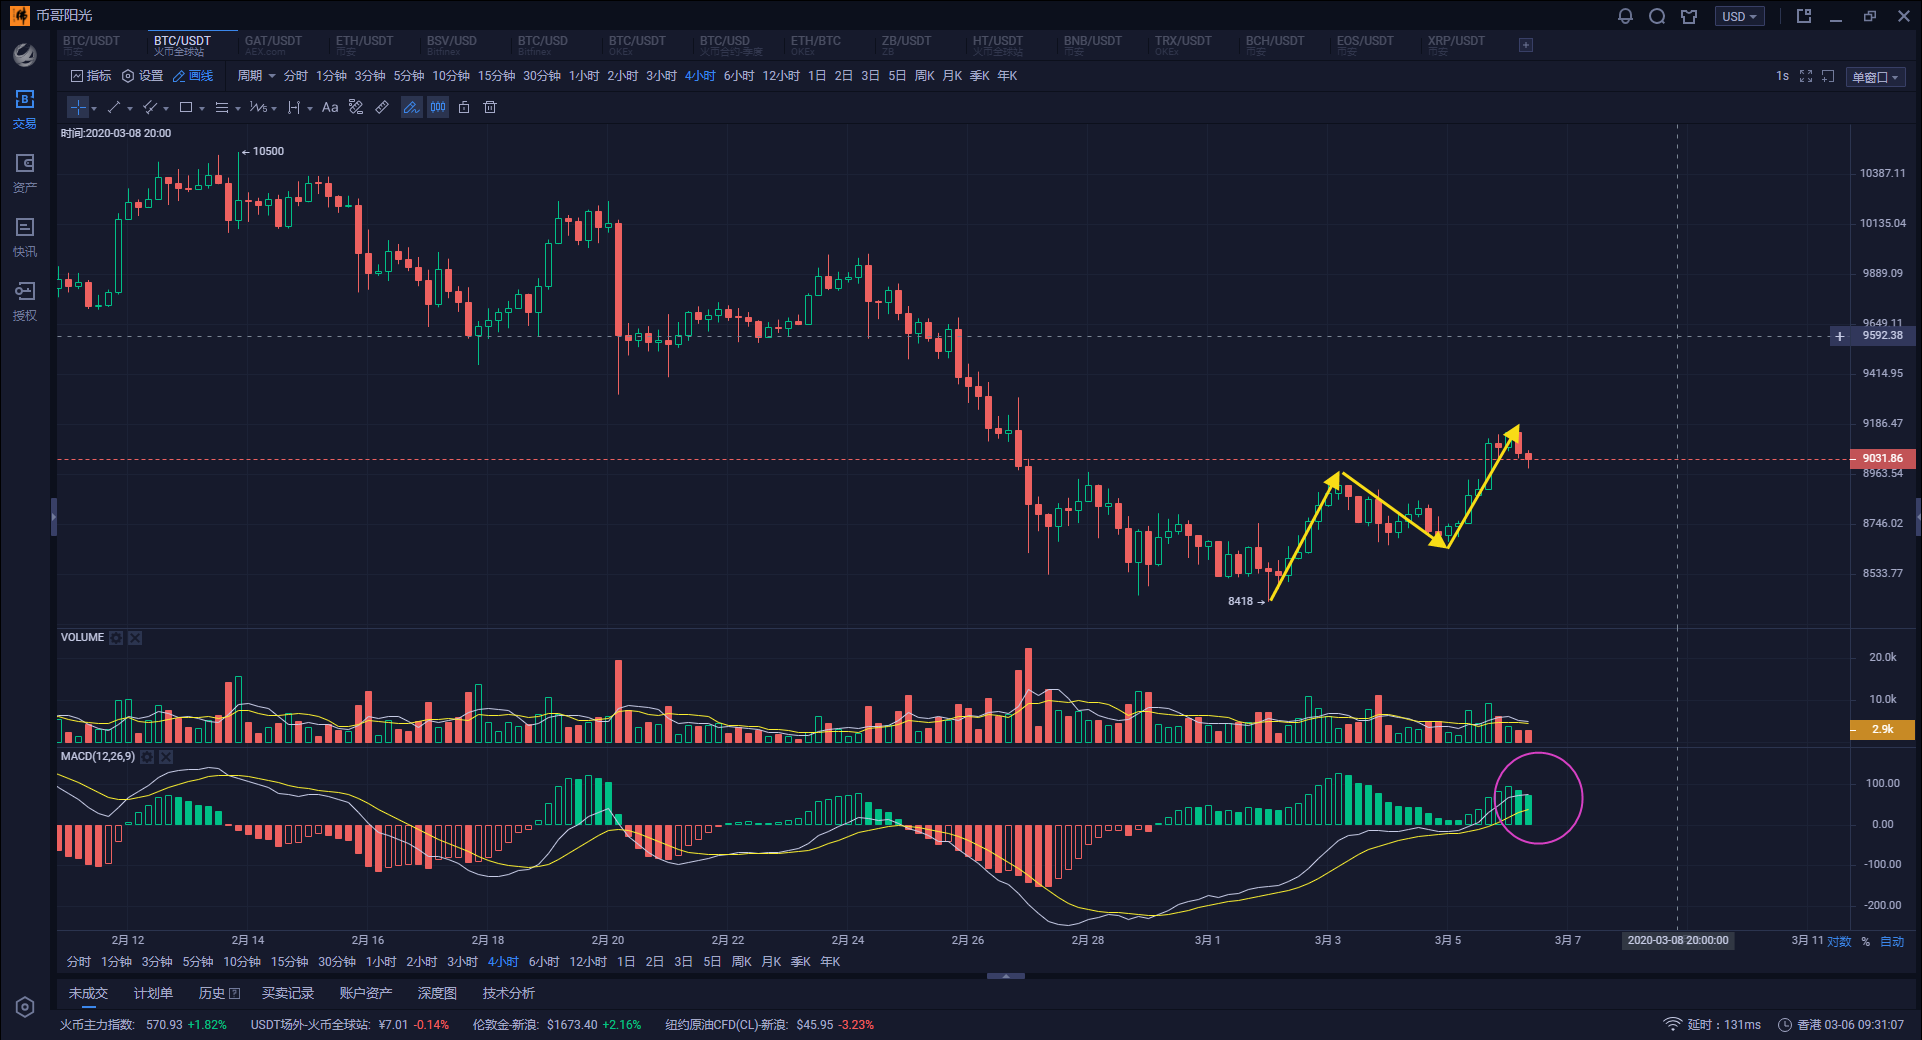The image size is (1922, 1040).
Task: Select the 15分钟 period in top toolbar
Action: [x=496, y=76]
